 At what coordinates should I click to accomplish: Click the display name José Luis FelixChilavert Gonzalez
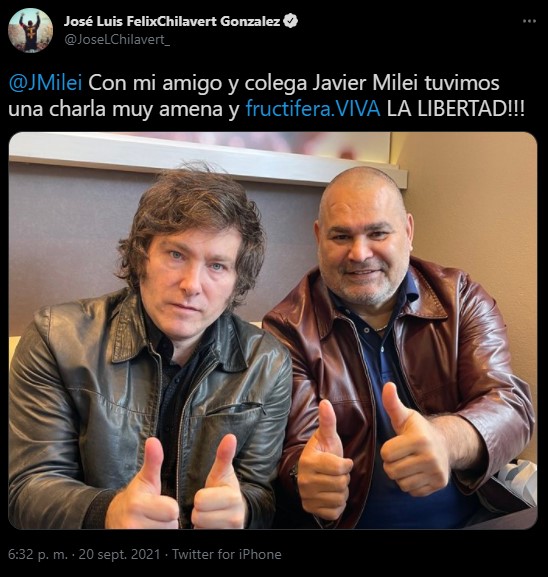pos(172,21)
